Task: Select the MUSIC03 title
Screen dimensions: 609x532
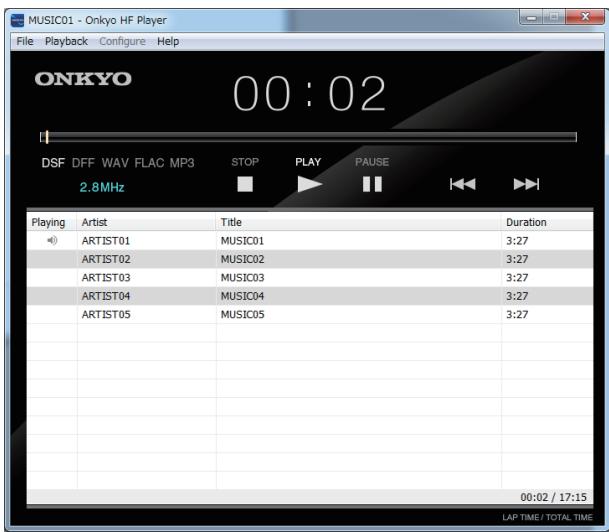Action: 242,278
